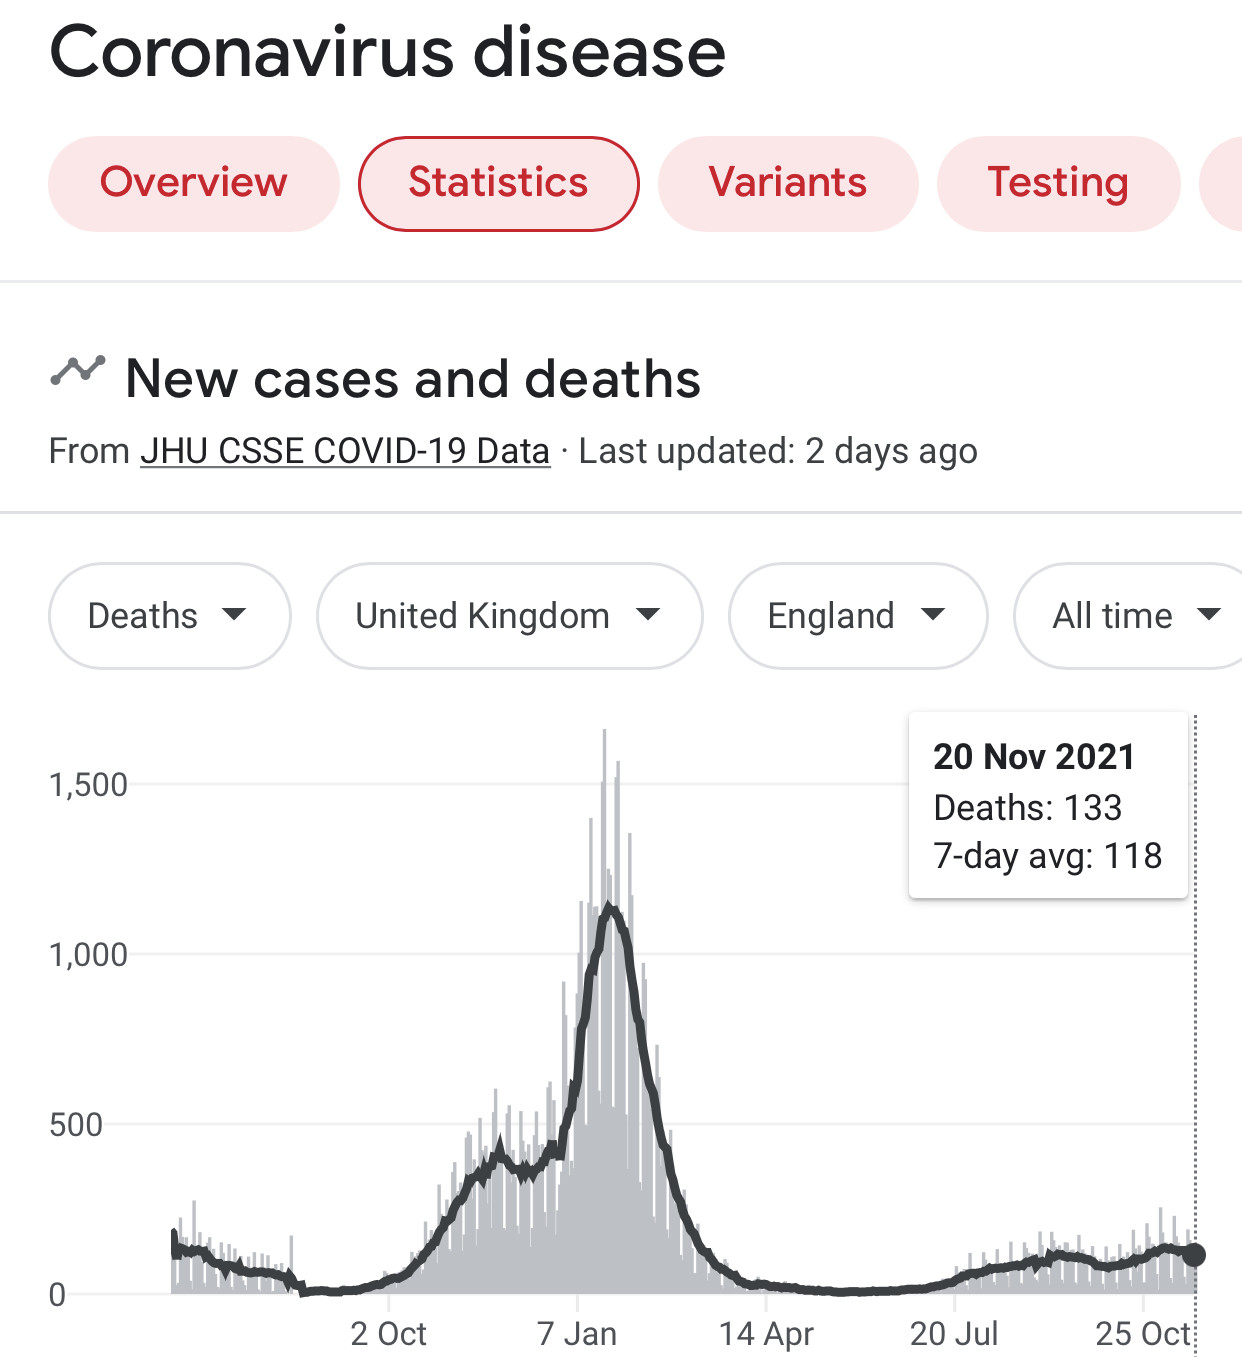Click the 20 Nov 2021 tooltip box

click(1047, 805)
